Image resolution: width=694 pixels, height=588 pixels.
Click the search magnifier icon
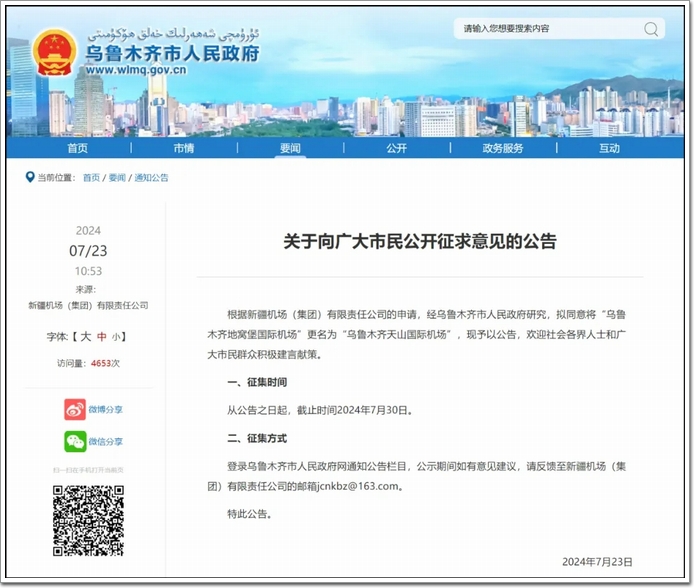[x=651, y=28]
